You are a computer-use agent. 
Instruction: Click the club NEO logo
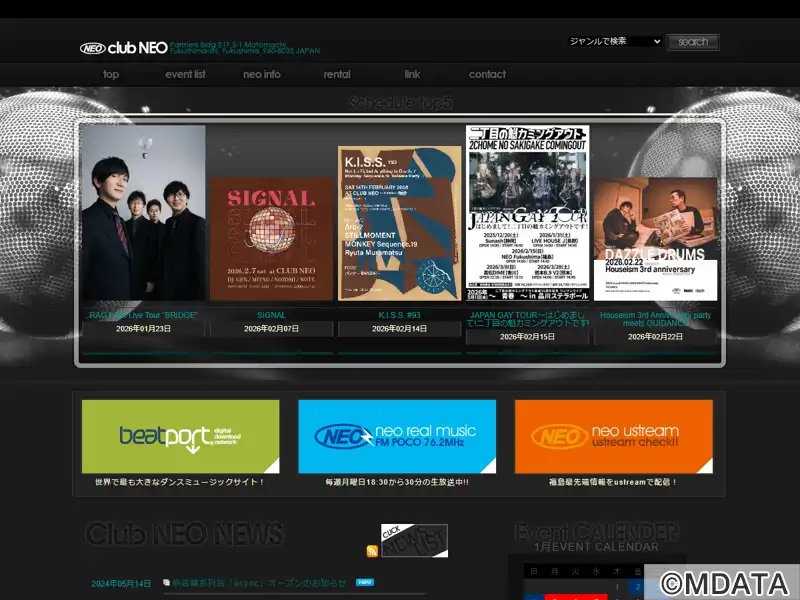(124, 48)
